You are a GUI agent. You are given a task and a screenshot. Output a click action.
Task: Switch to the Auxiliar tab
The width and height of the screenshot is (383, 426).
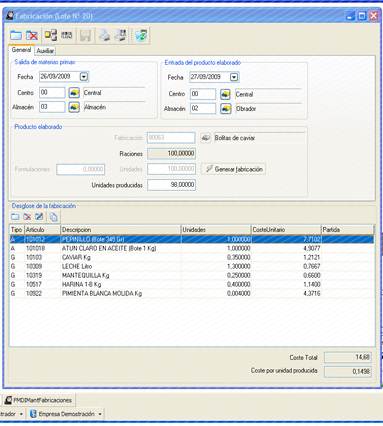45,51
